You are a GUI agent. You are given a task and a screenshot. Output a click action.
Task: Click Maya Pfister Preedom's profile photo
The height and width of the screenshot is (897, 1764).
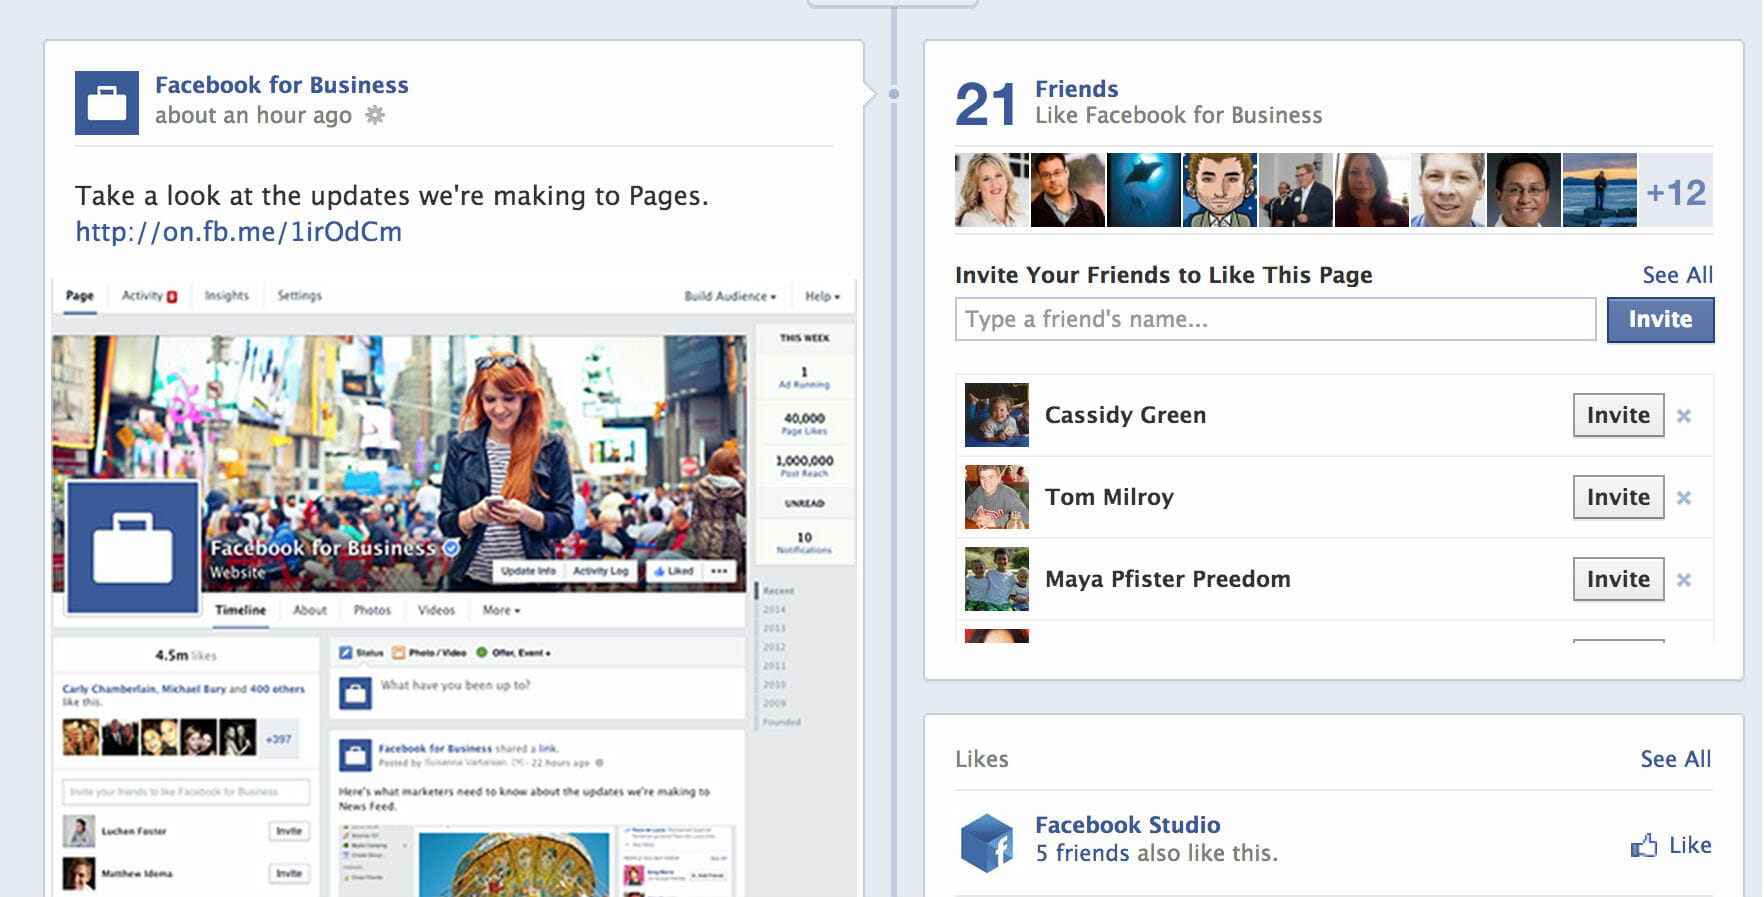996,579
